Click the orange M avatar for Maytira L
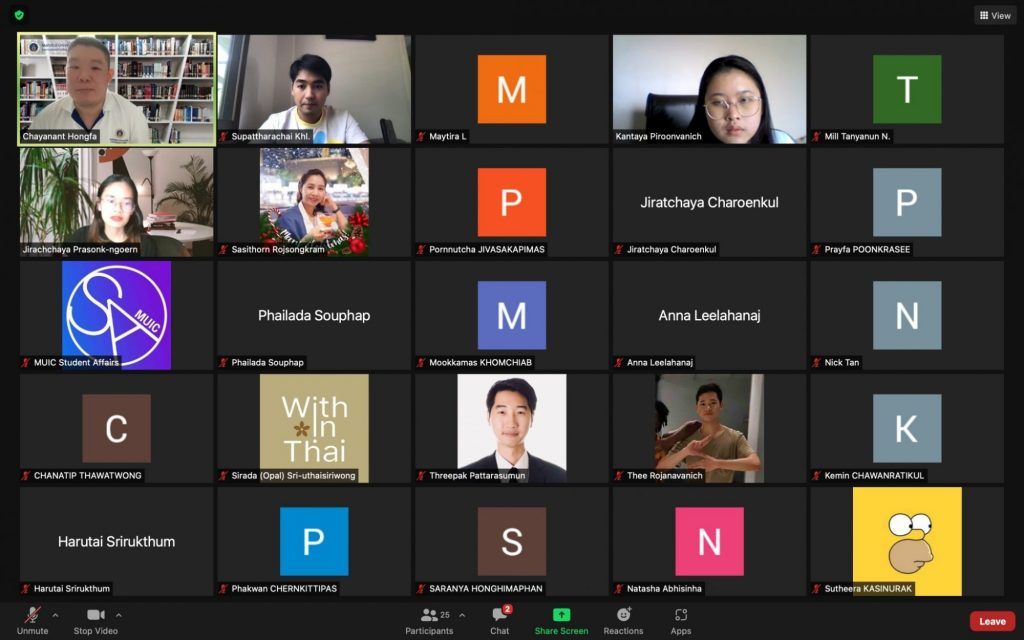The height and width of the screenshot is (640, 1024). (x=511, y=89)
